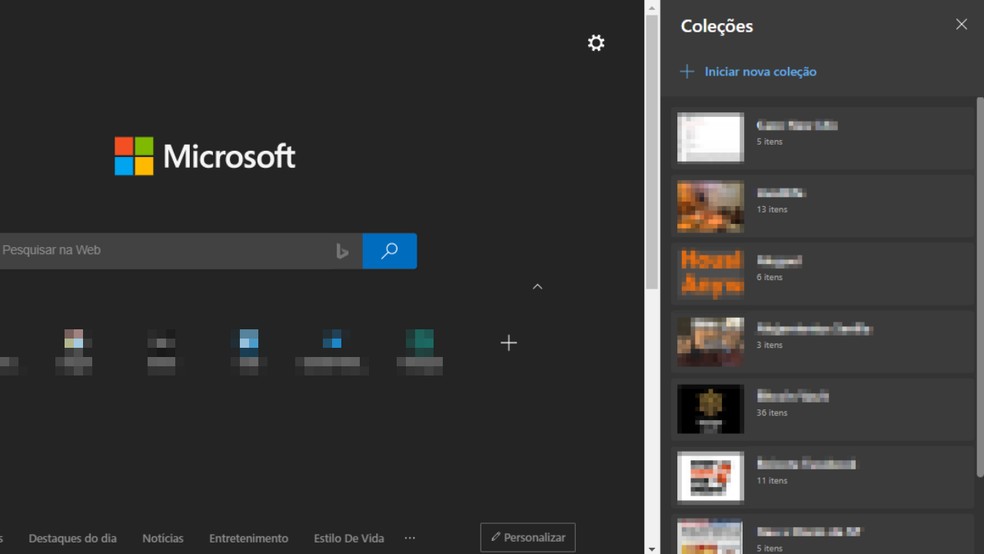Open the collection with 13 itens

(x=822, y=206)
